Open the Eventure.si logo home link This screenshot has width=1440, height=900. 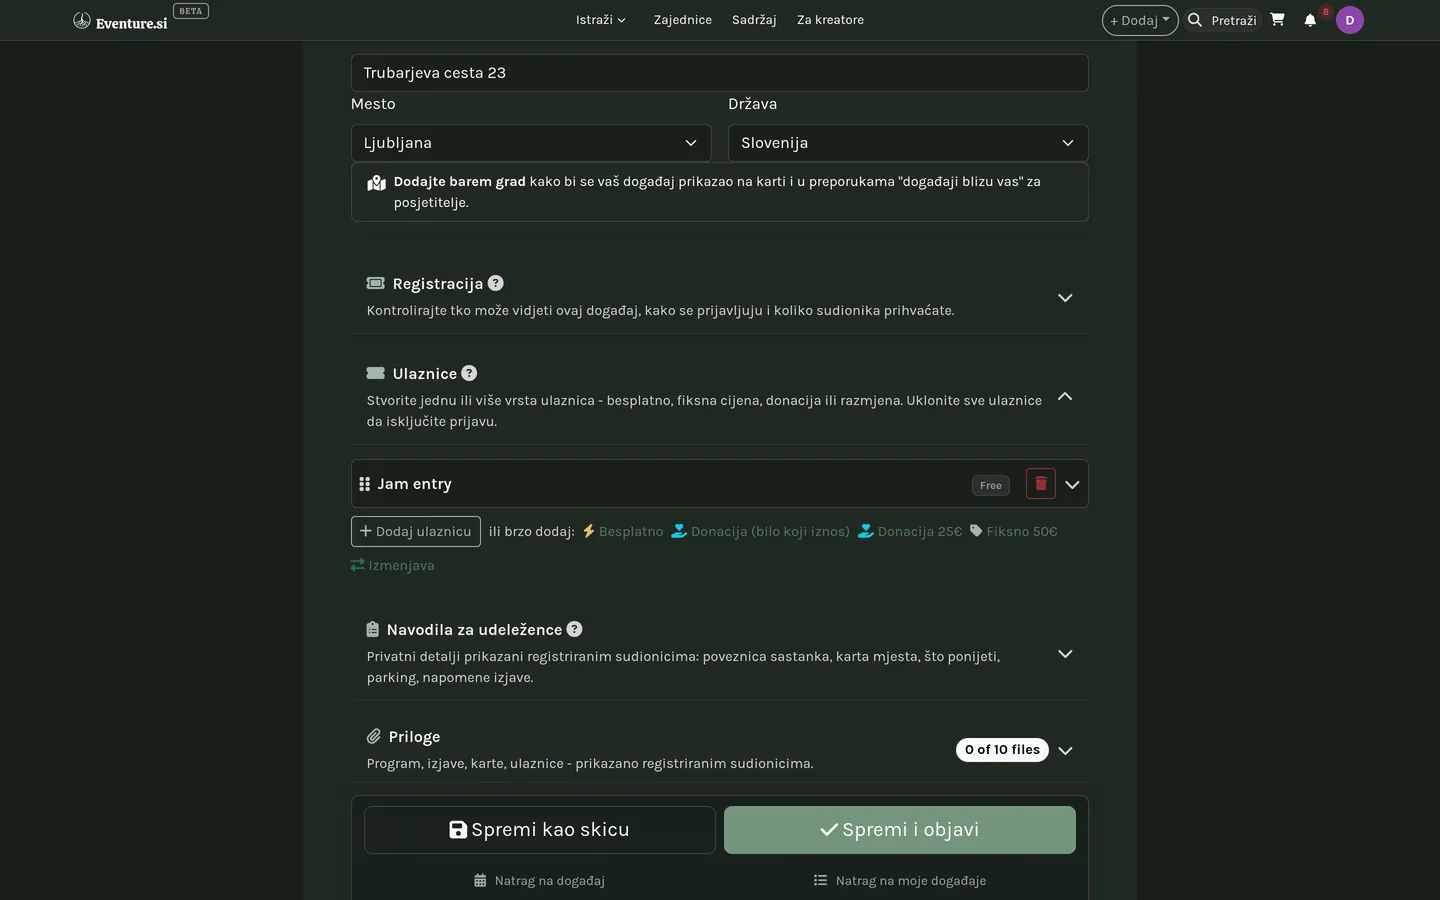[120, 21]
